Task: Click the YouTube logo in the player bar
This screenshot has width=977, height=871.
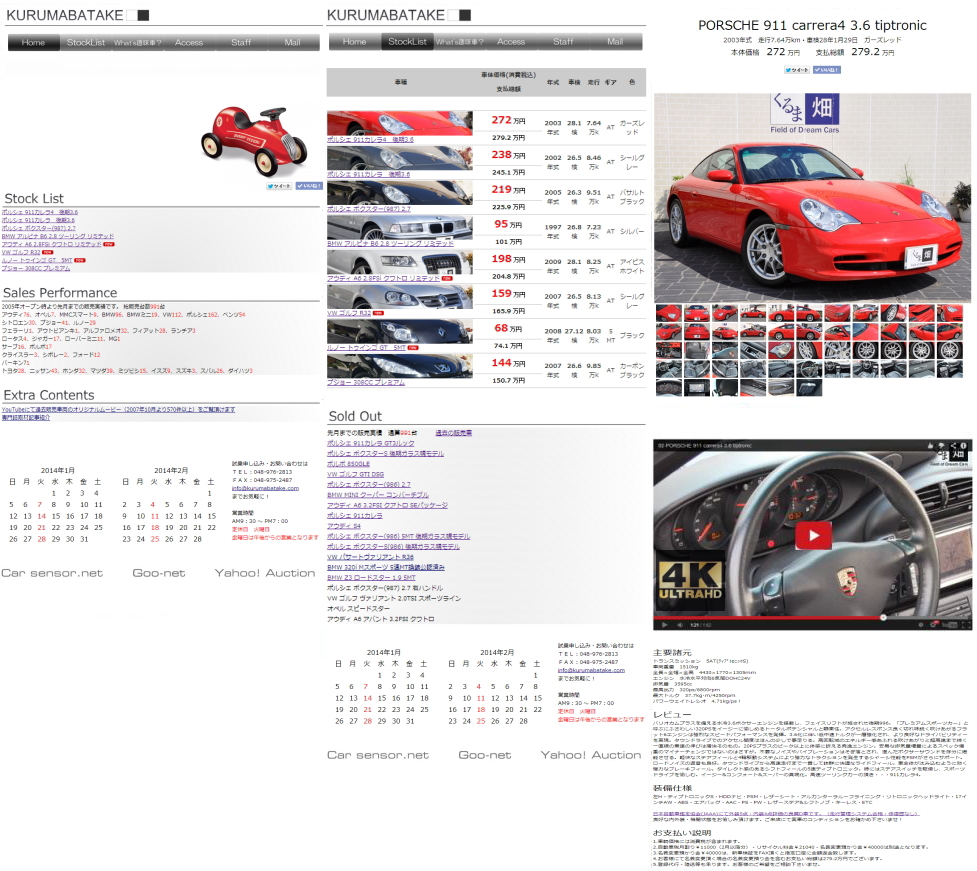Action: (950, 624)
